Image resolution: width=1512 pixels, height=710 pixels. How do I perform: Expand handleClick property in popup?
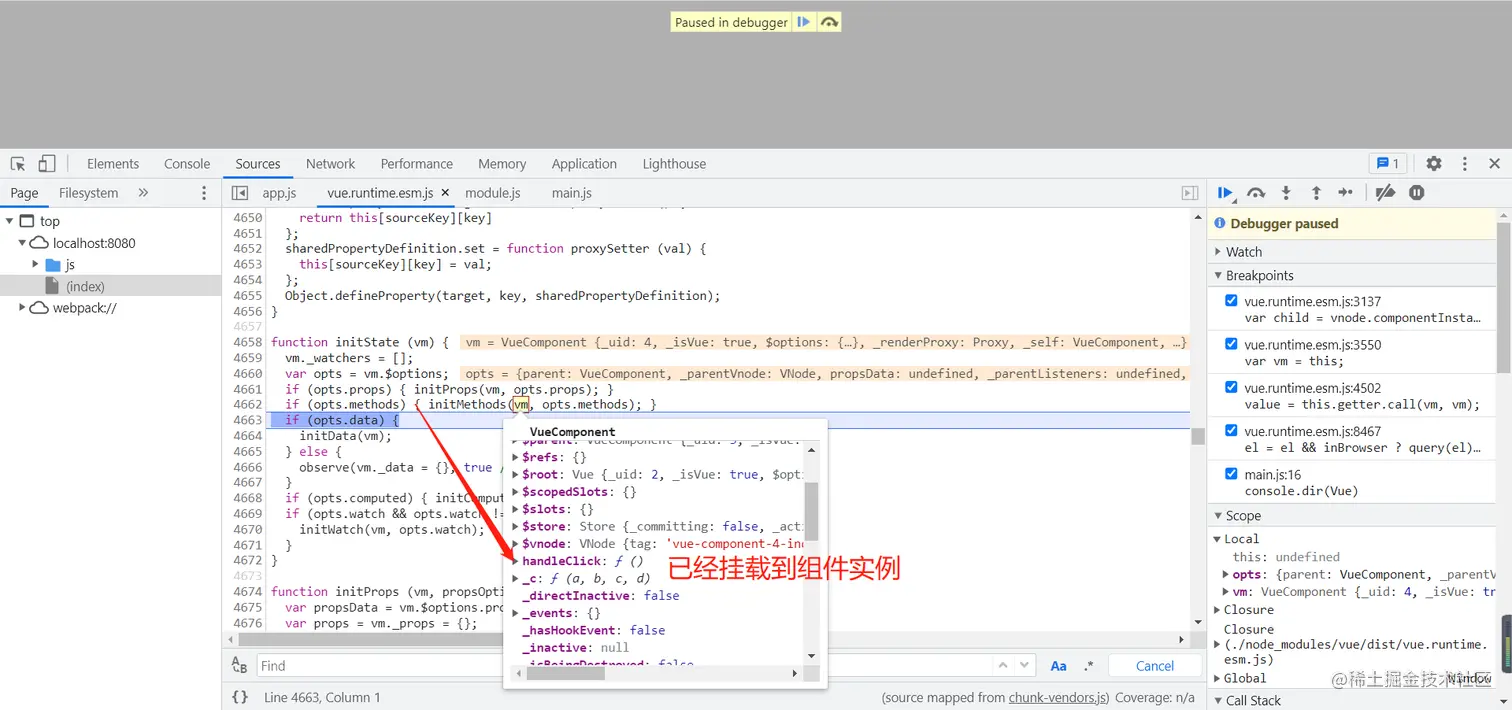516,561
